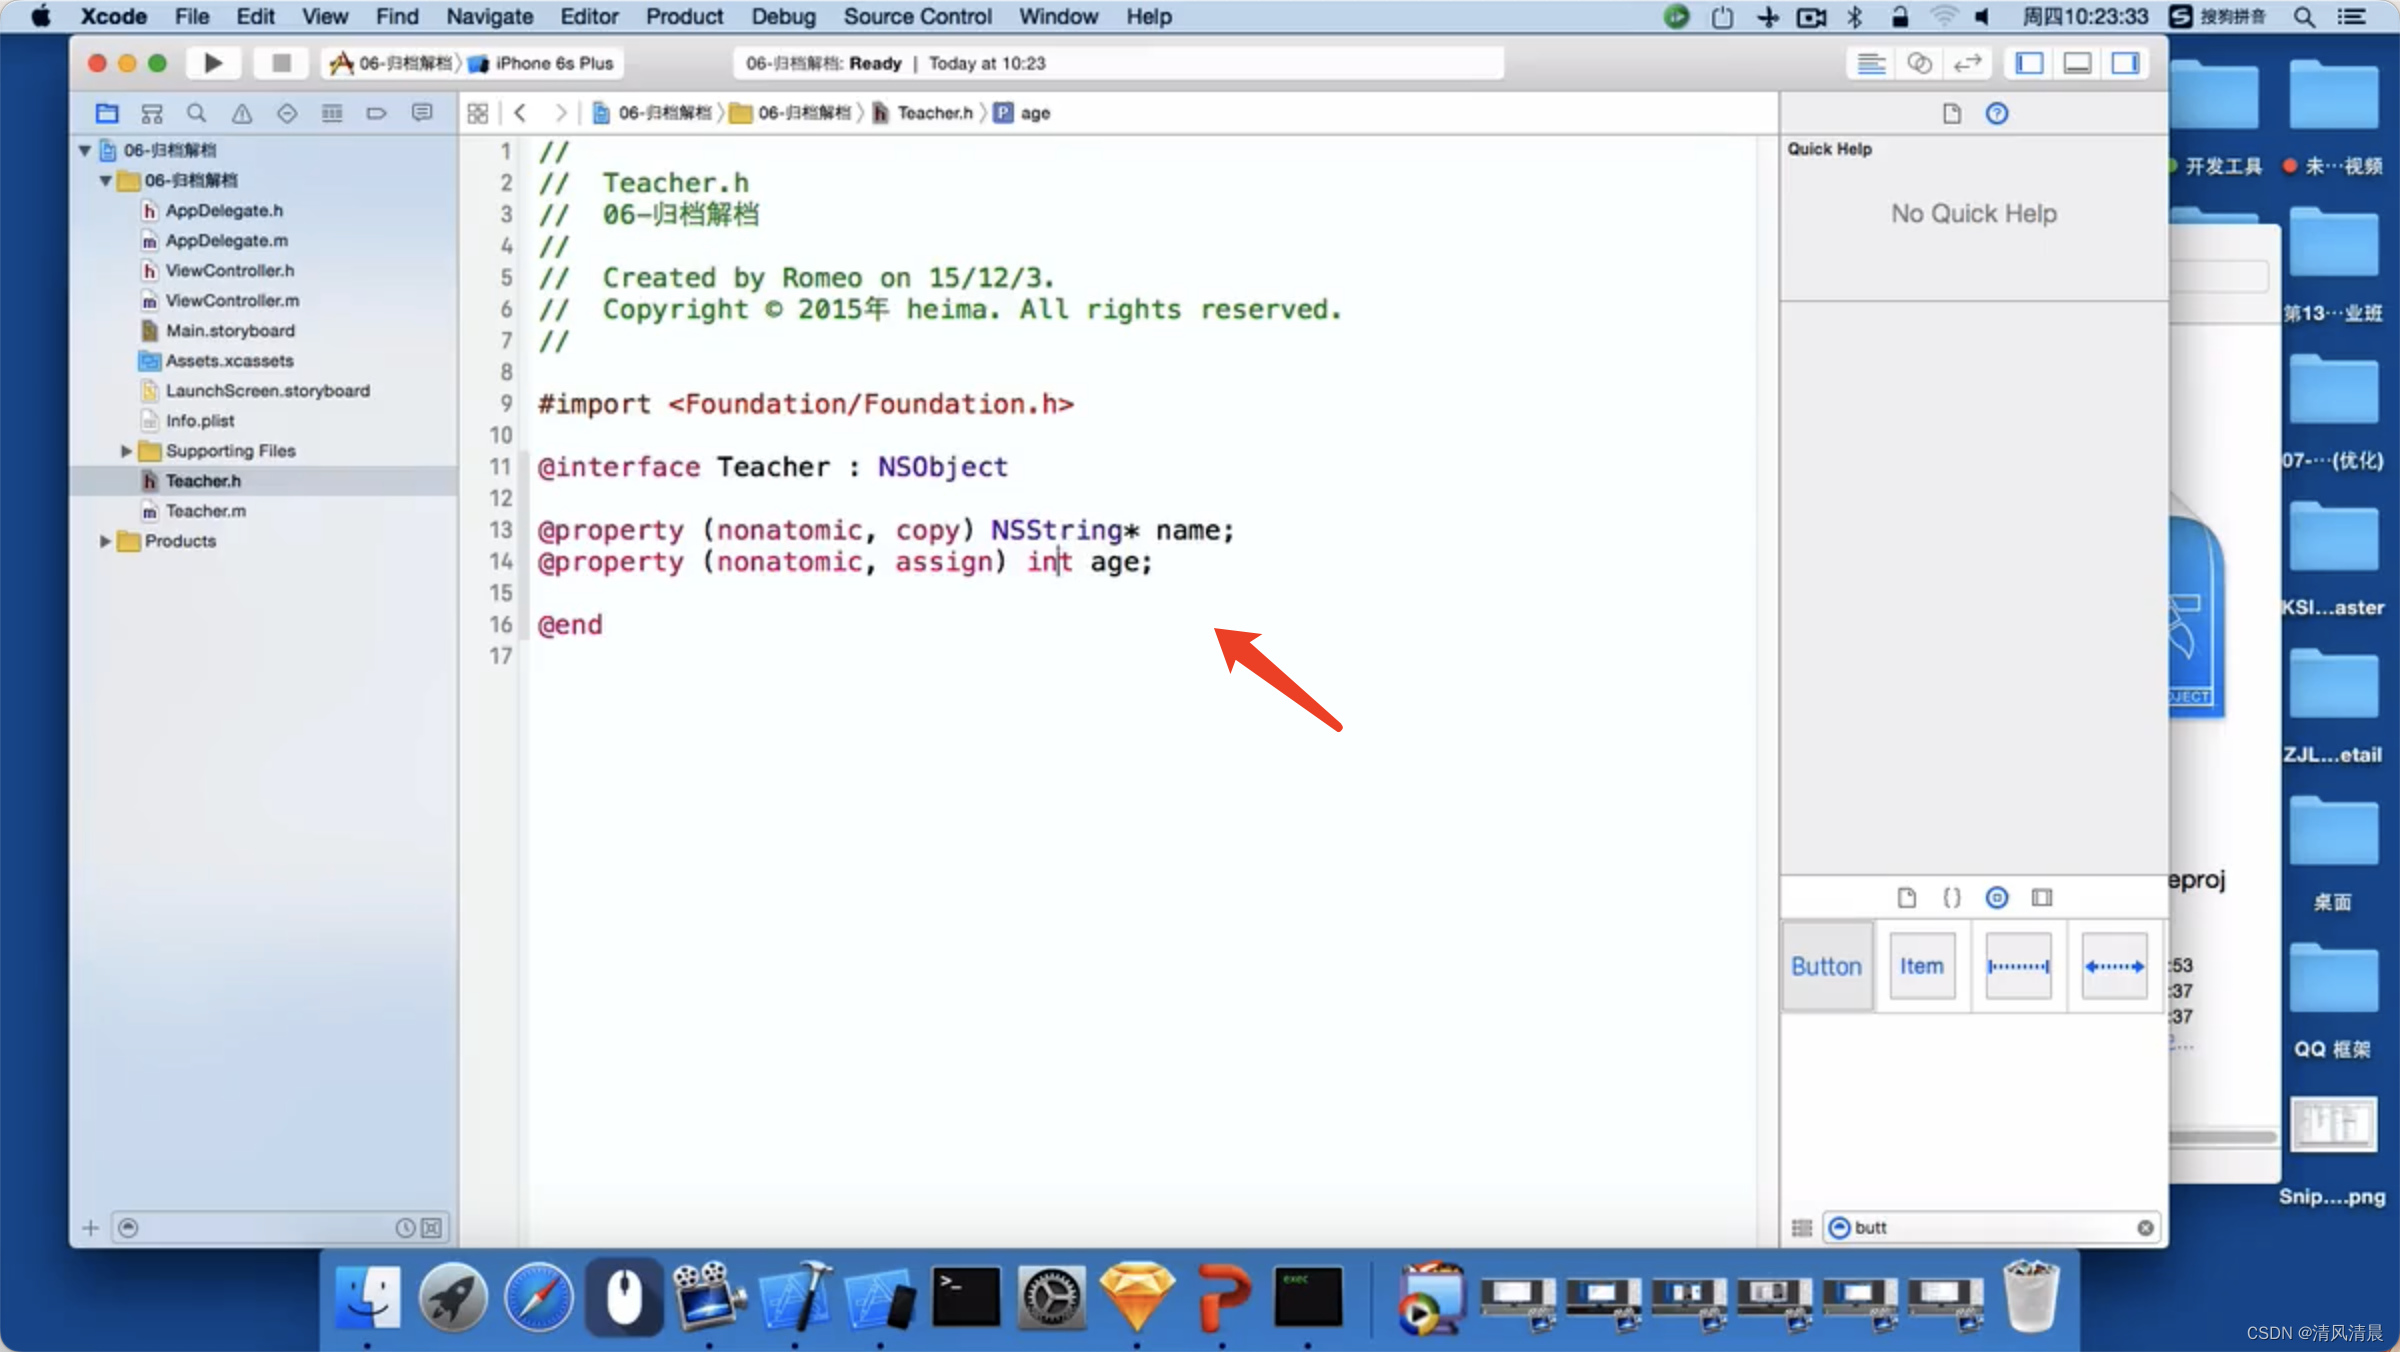The height and width of the screenshot is (1352, 2400).
Task: Expand the Supporting Files group
Action: 126,451
